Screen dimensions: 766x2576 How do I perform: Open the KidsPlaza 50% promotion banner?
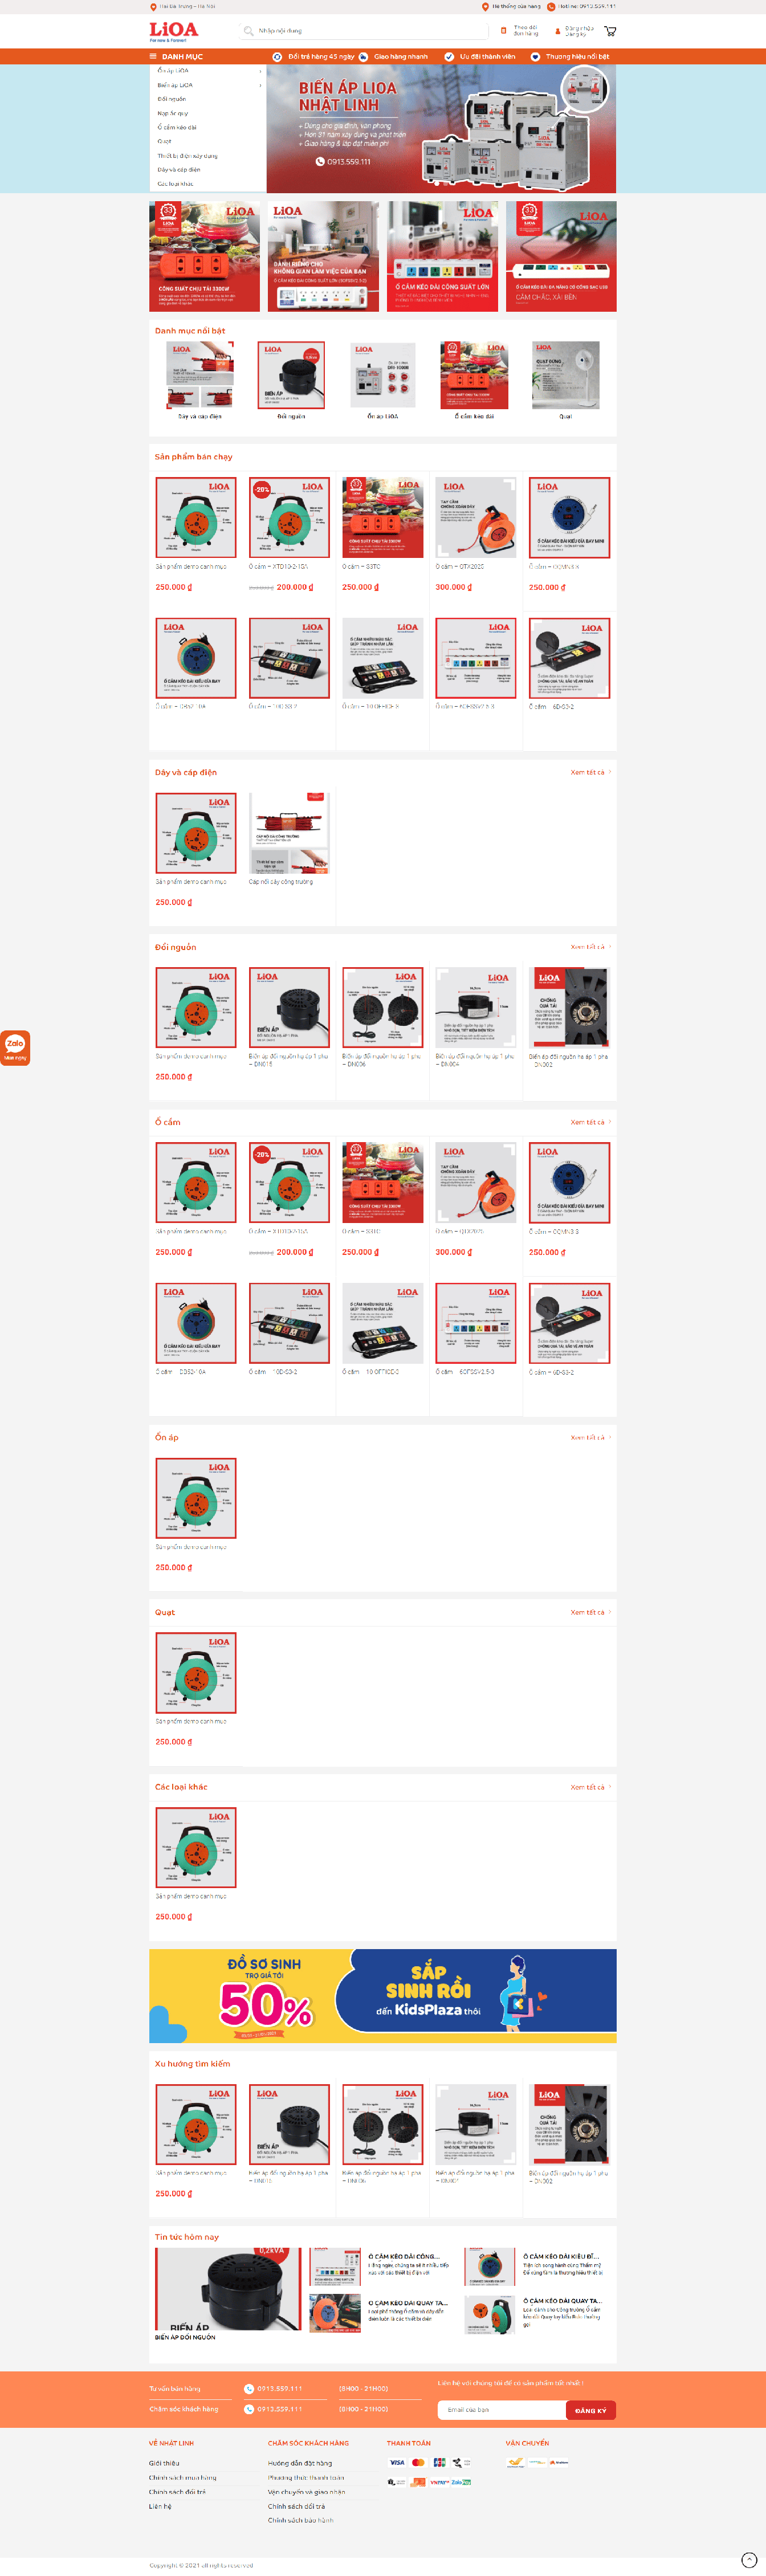pos(383,1996)
